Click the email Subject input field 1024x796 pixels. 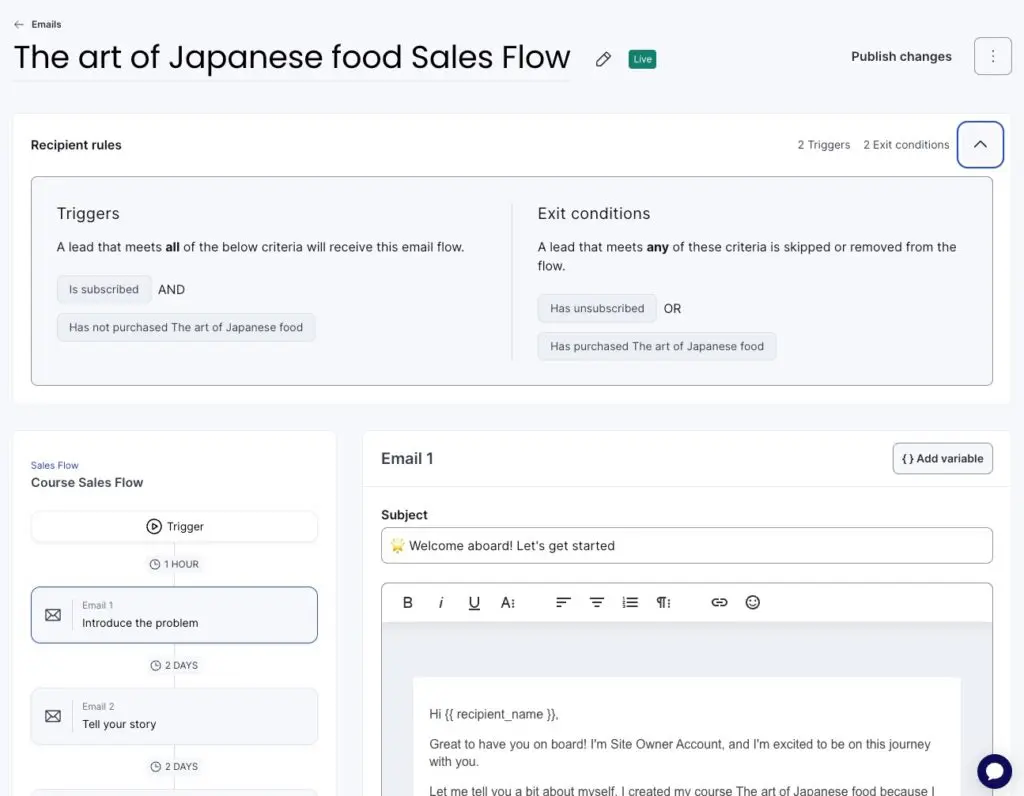point(686,546)
